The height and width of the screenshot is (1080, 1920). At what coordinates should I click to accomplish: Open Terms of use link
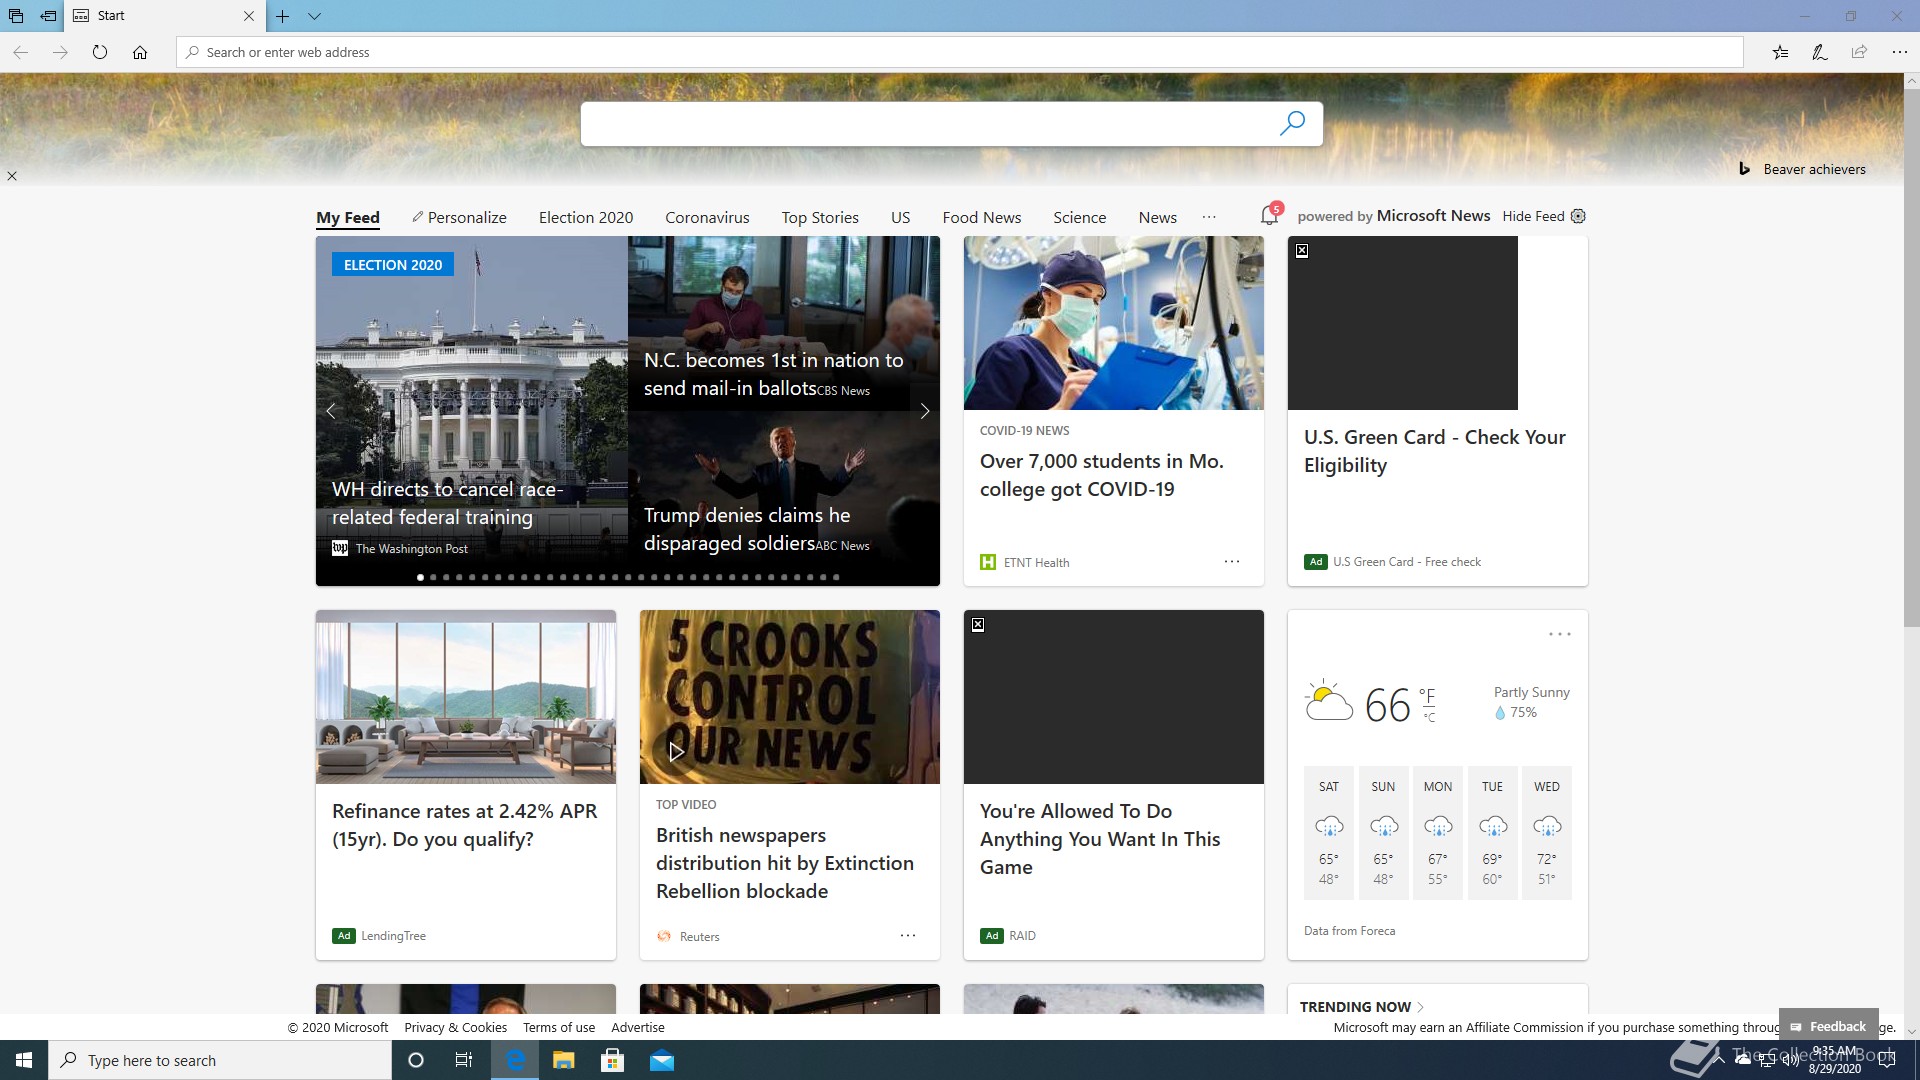pyautogui.click(x=559, y=1027)
